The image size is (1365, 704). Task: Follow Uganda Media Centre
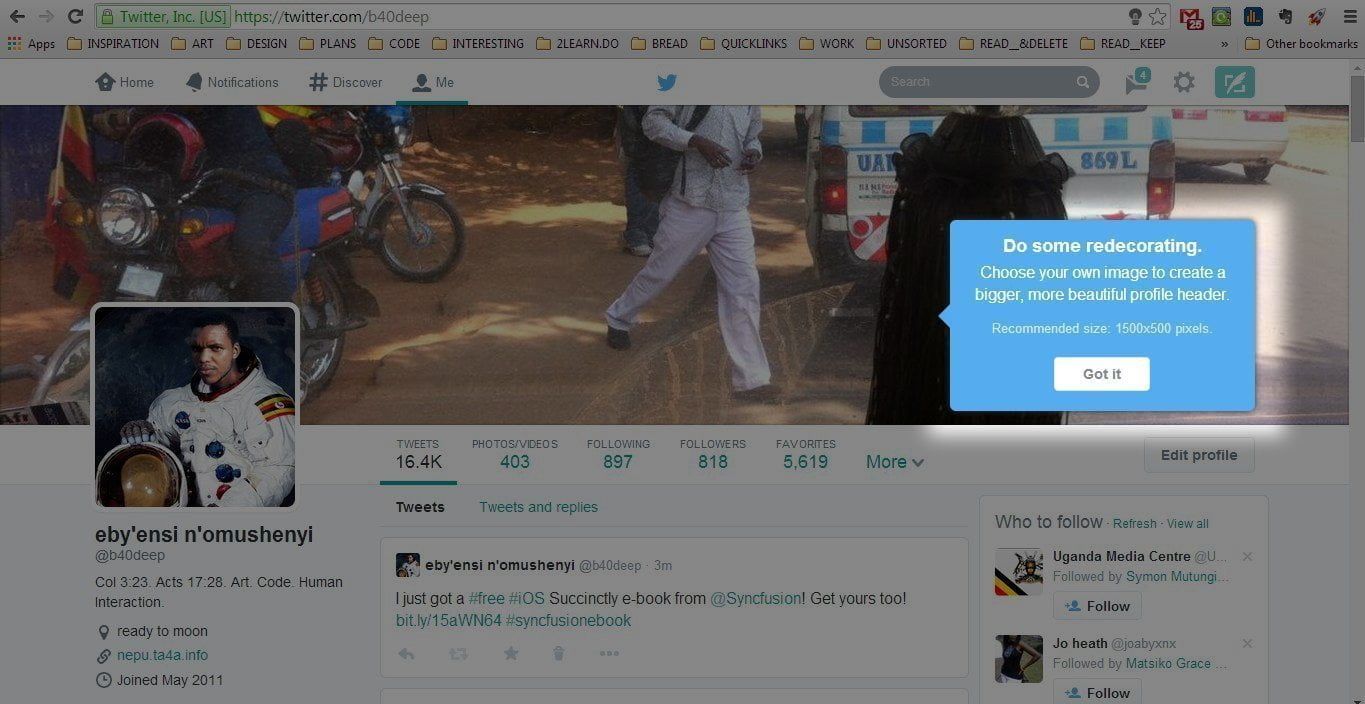1097,606
